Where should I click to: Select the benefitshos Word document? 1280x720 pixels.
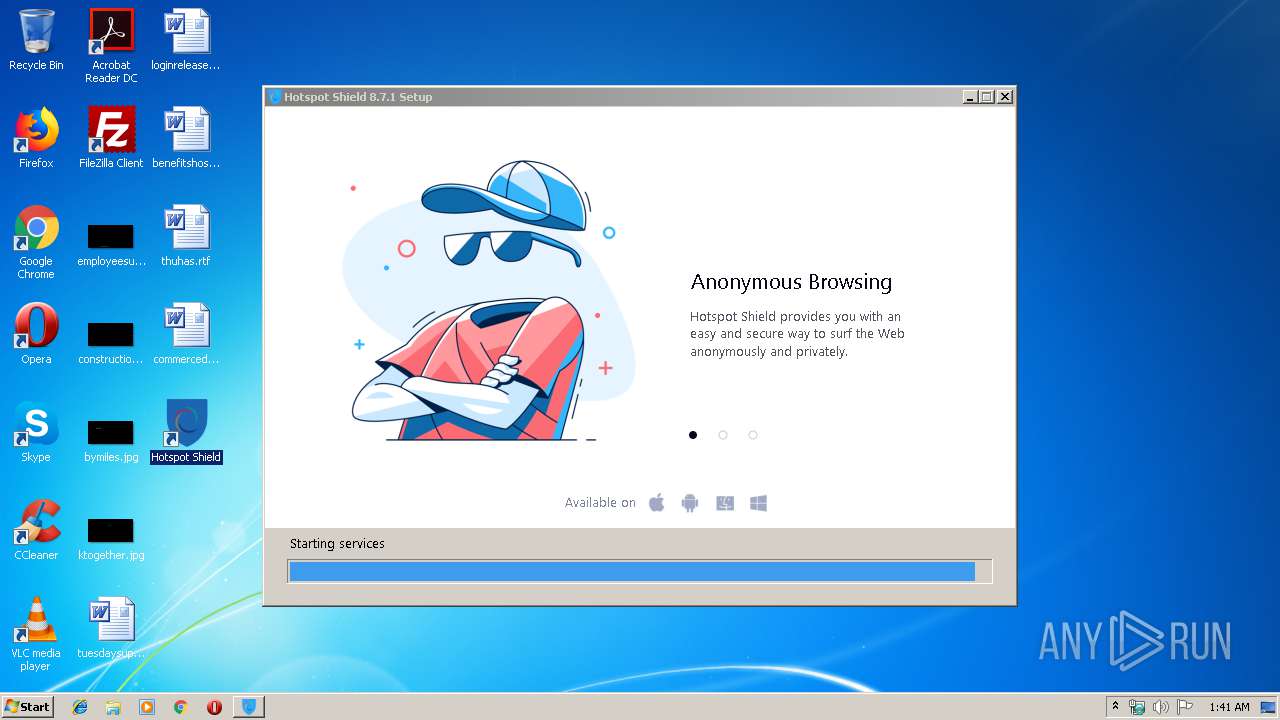pyautogui.click(x=186, y=138)
